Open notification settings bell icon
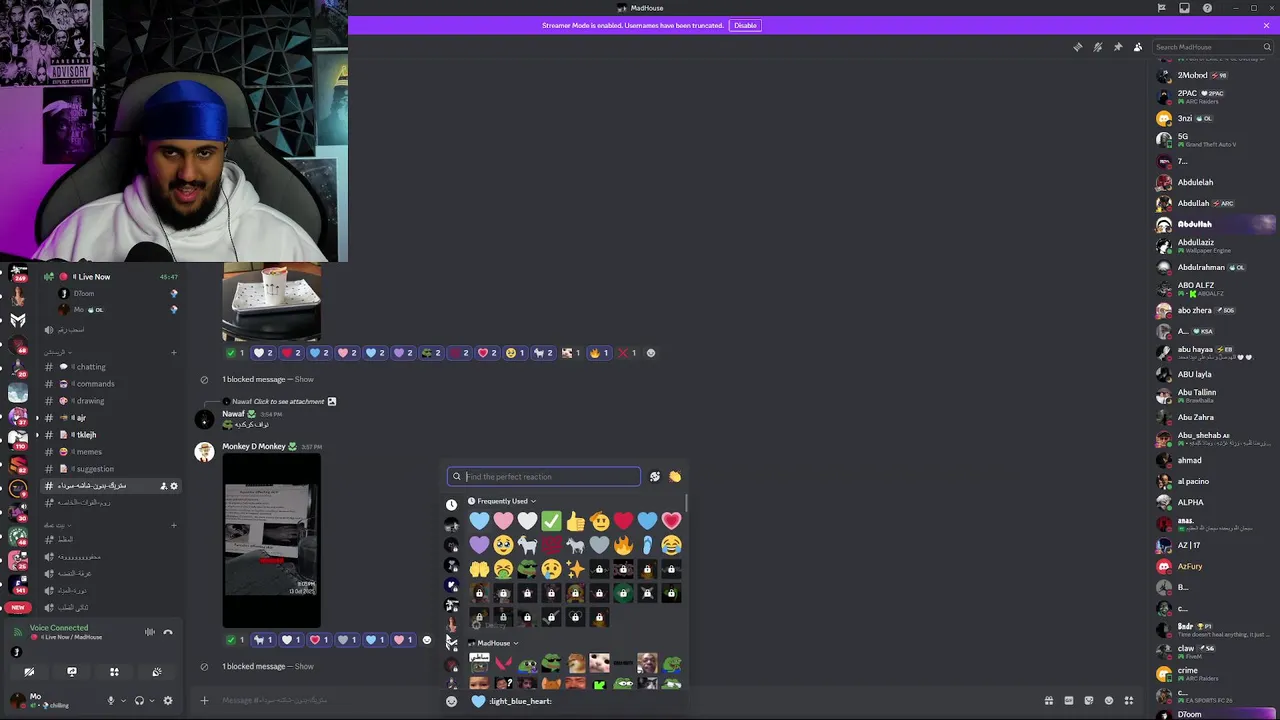 [x=1097, y=47]
